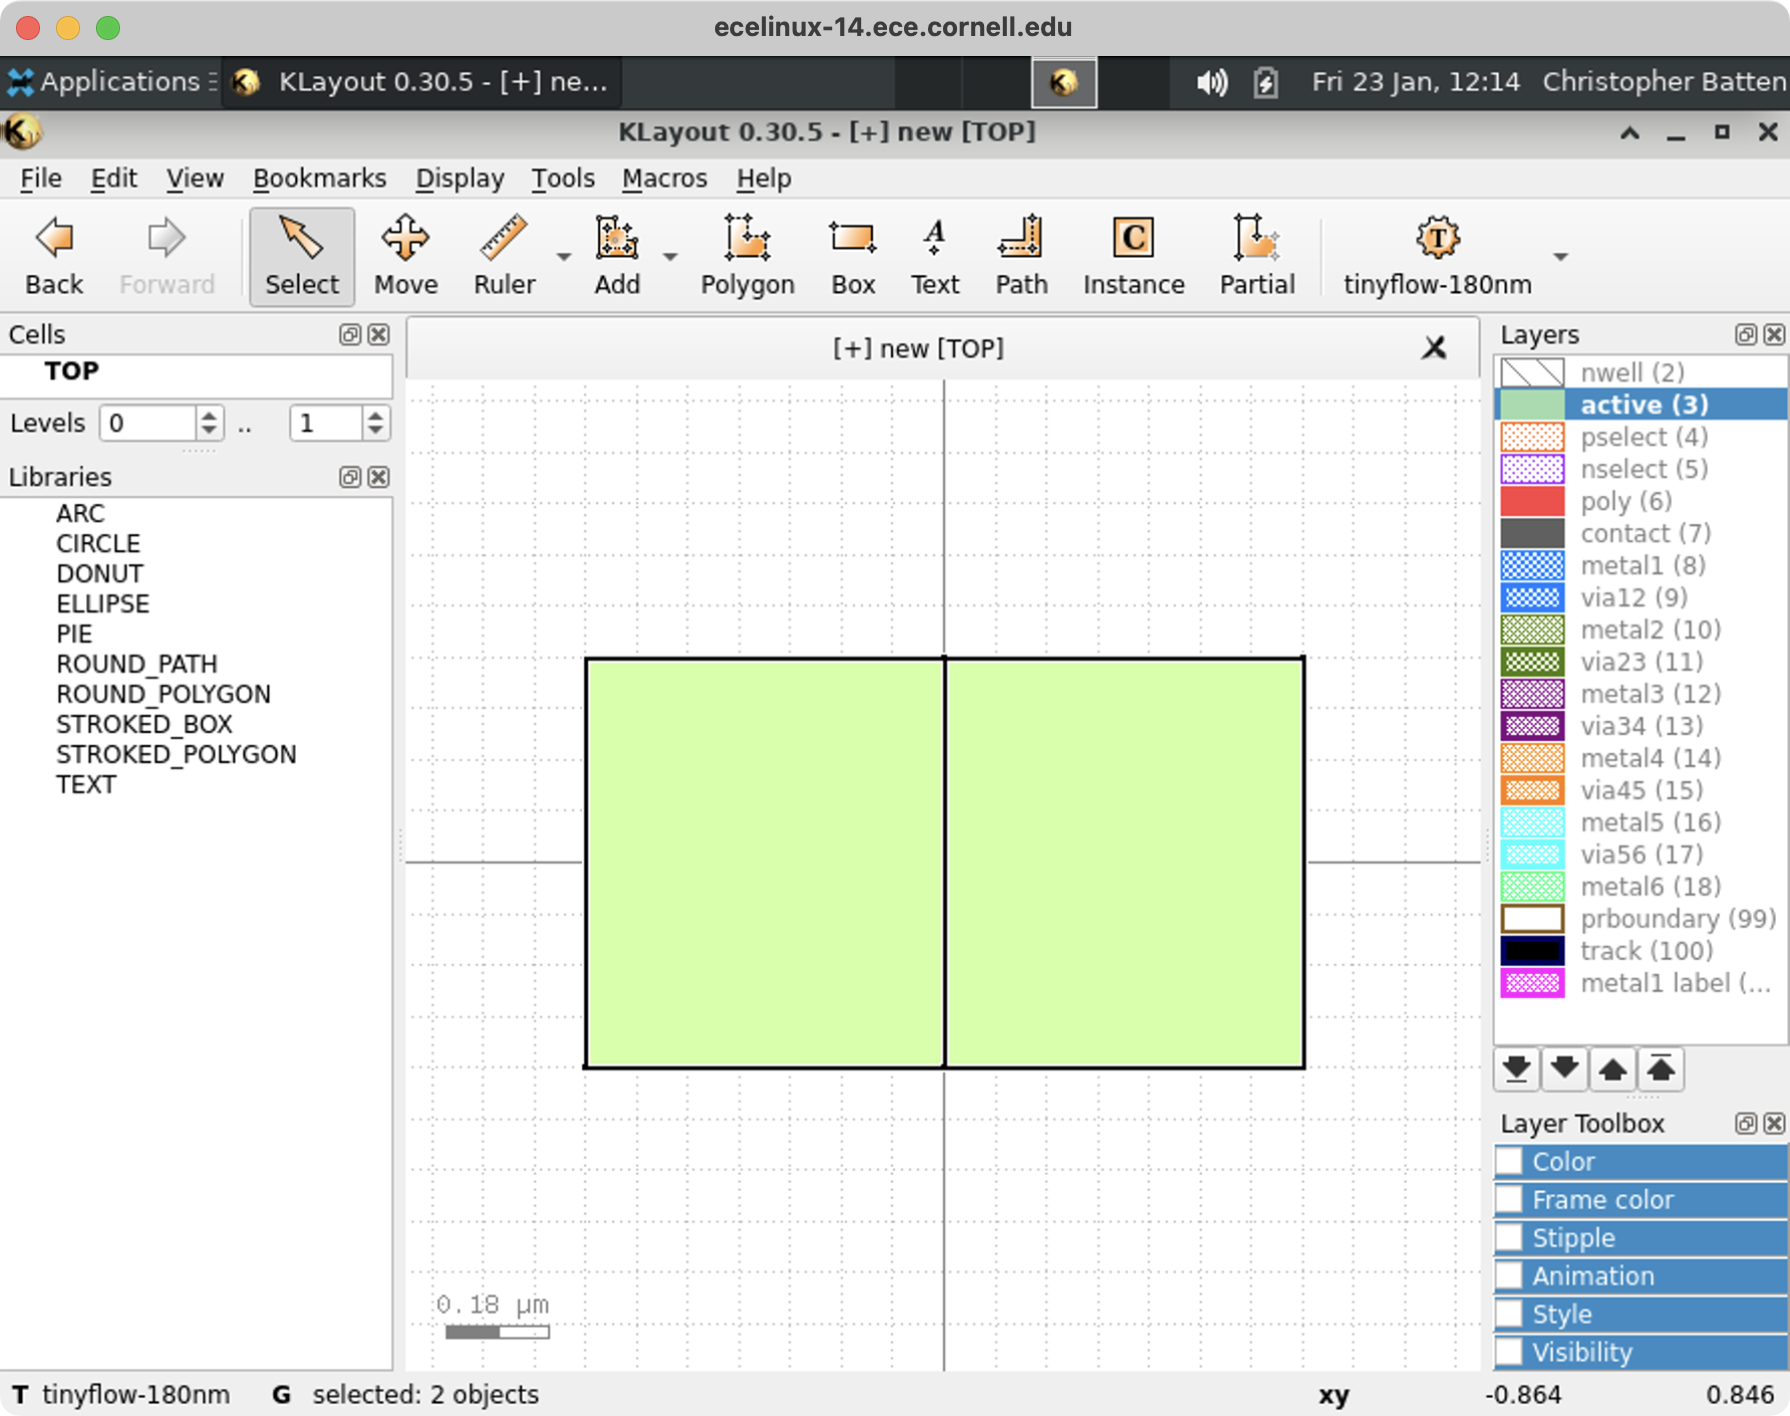
Task: Select the Text tool
Action: tap(934, 256)
